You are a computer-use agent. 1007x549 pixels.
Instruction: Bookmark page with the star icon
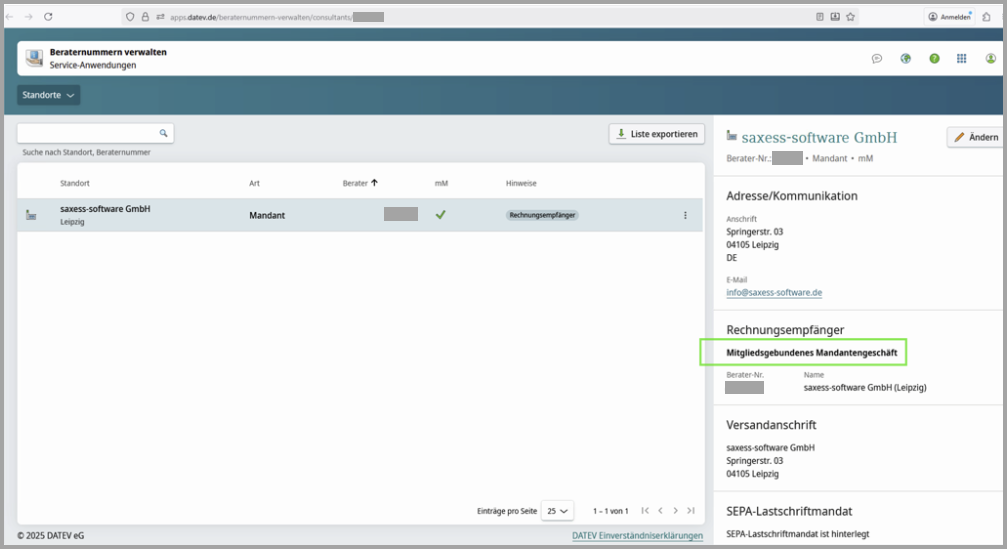pyautogui.click(x=851, y=17)
